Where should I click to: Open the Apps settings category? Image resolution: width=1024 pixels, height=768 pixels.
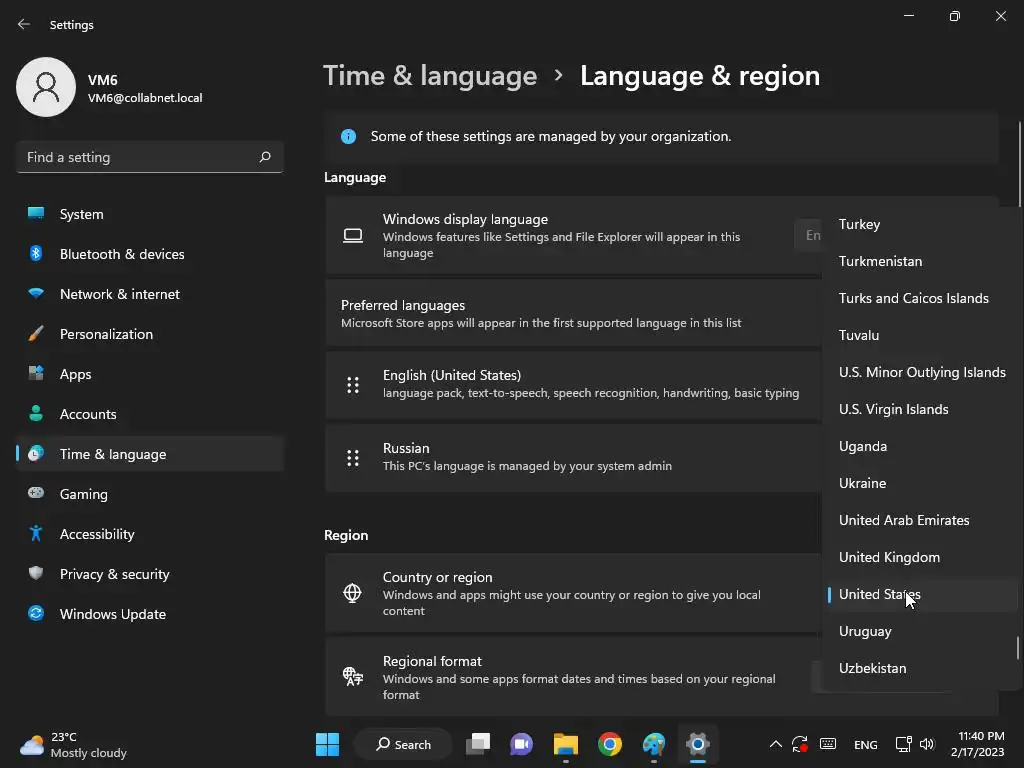(x=150, y=374)
